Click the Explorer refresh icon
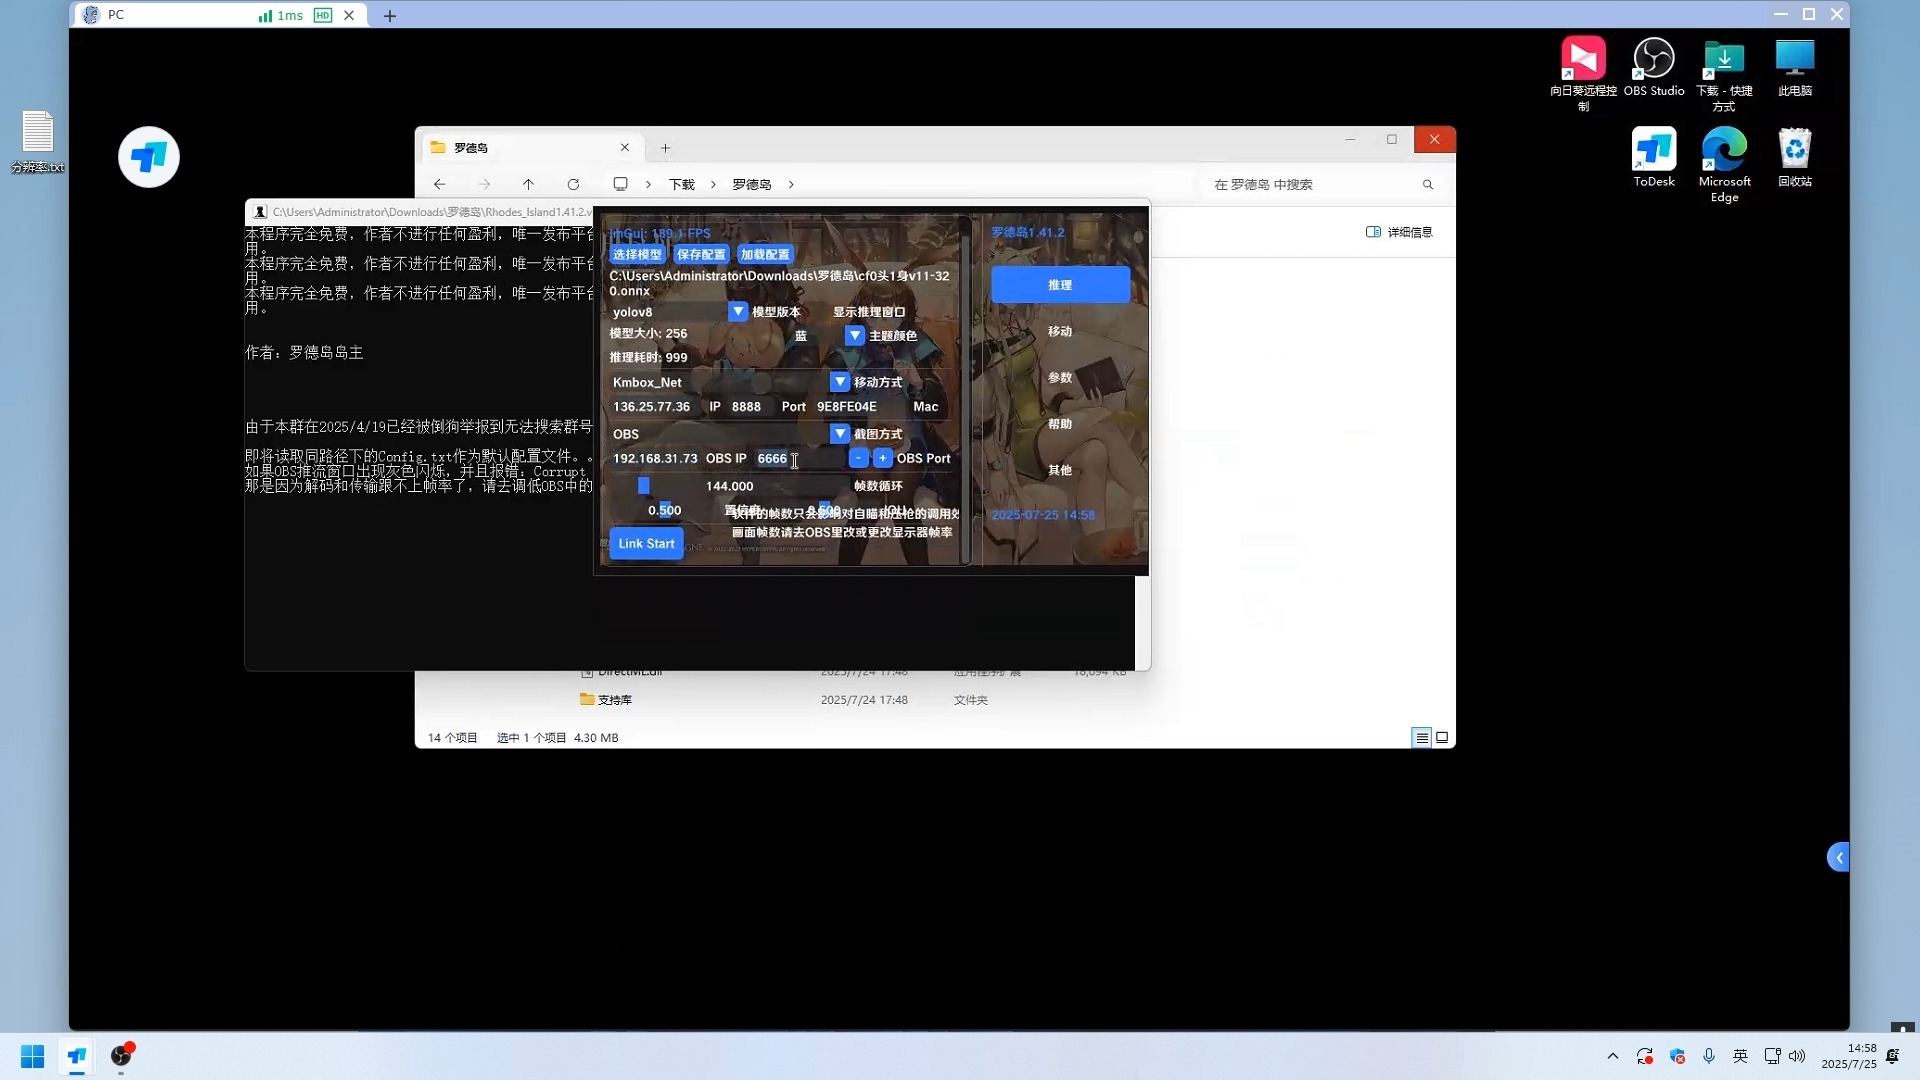This screenshot has width=1920, height=1080. [573, 184]
